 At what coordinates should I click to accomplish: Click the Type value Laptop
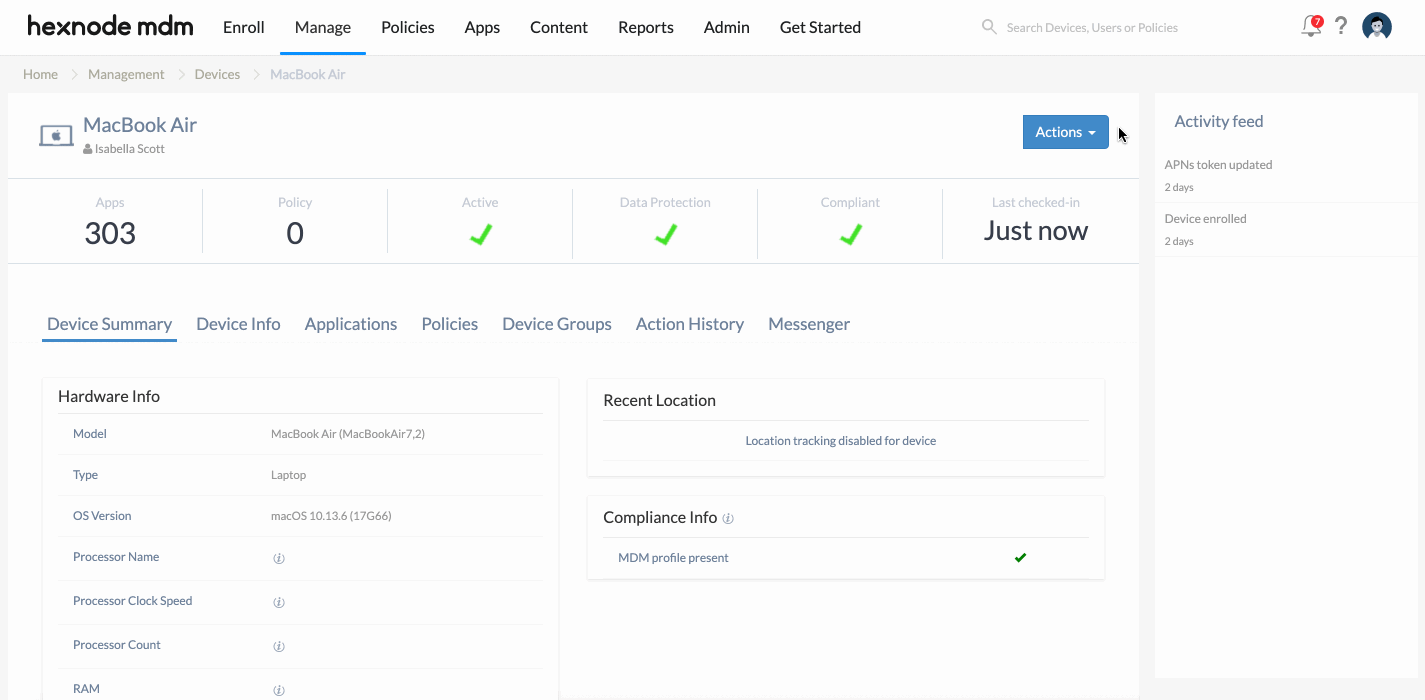(288, 475)
